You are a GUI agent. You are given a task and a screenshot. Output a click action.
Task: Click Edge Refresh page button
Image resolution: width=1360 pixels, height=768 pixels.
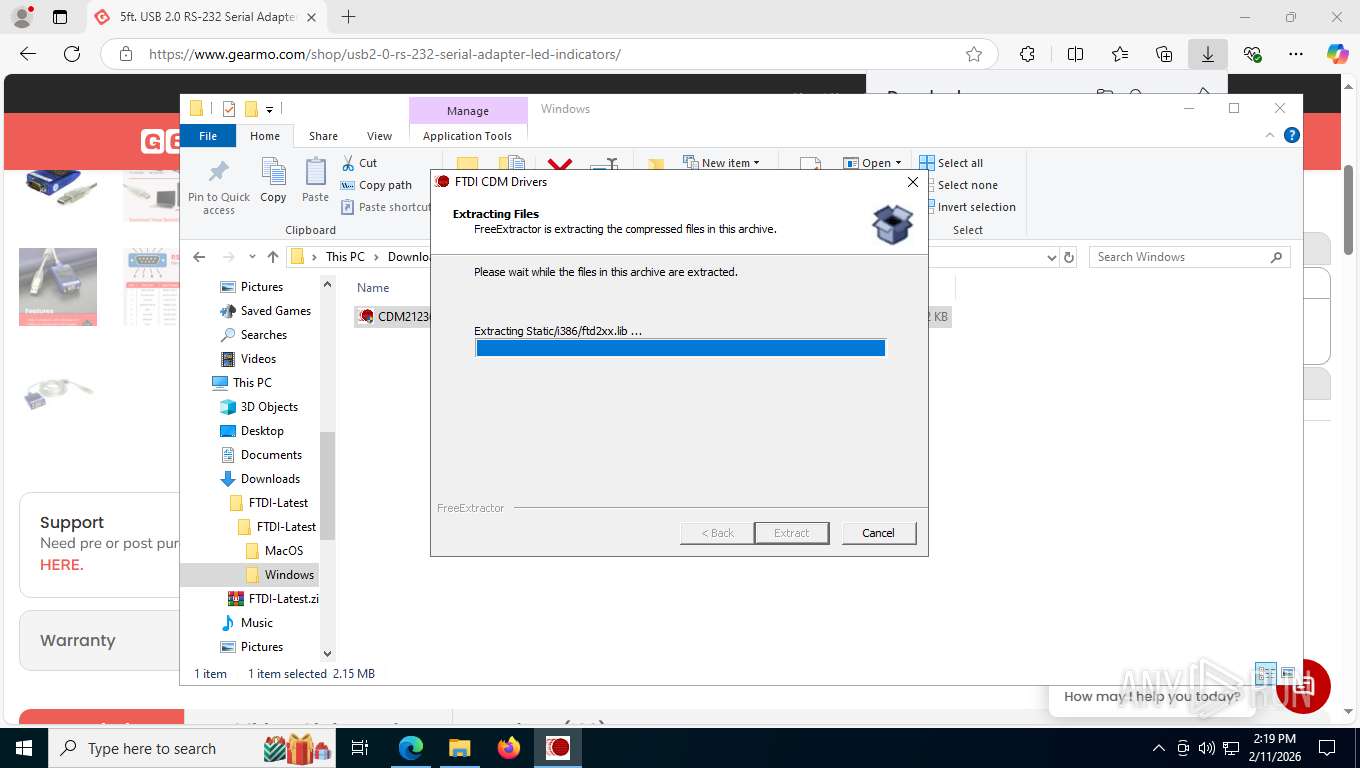click(x=72, y=54)
